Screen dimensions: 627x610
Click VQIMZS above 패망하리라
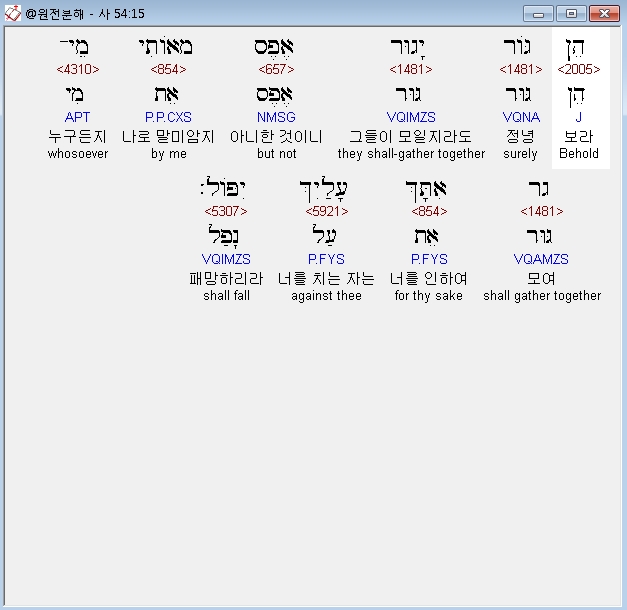coord(226,259)
